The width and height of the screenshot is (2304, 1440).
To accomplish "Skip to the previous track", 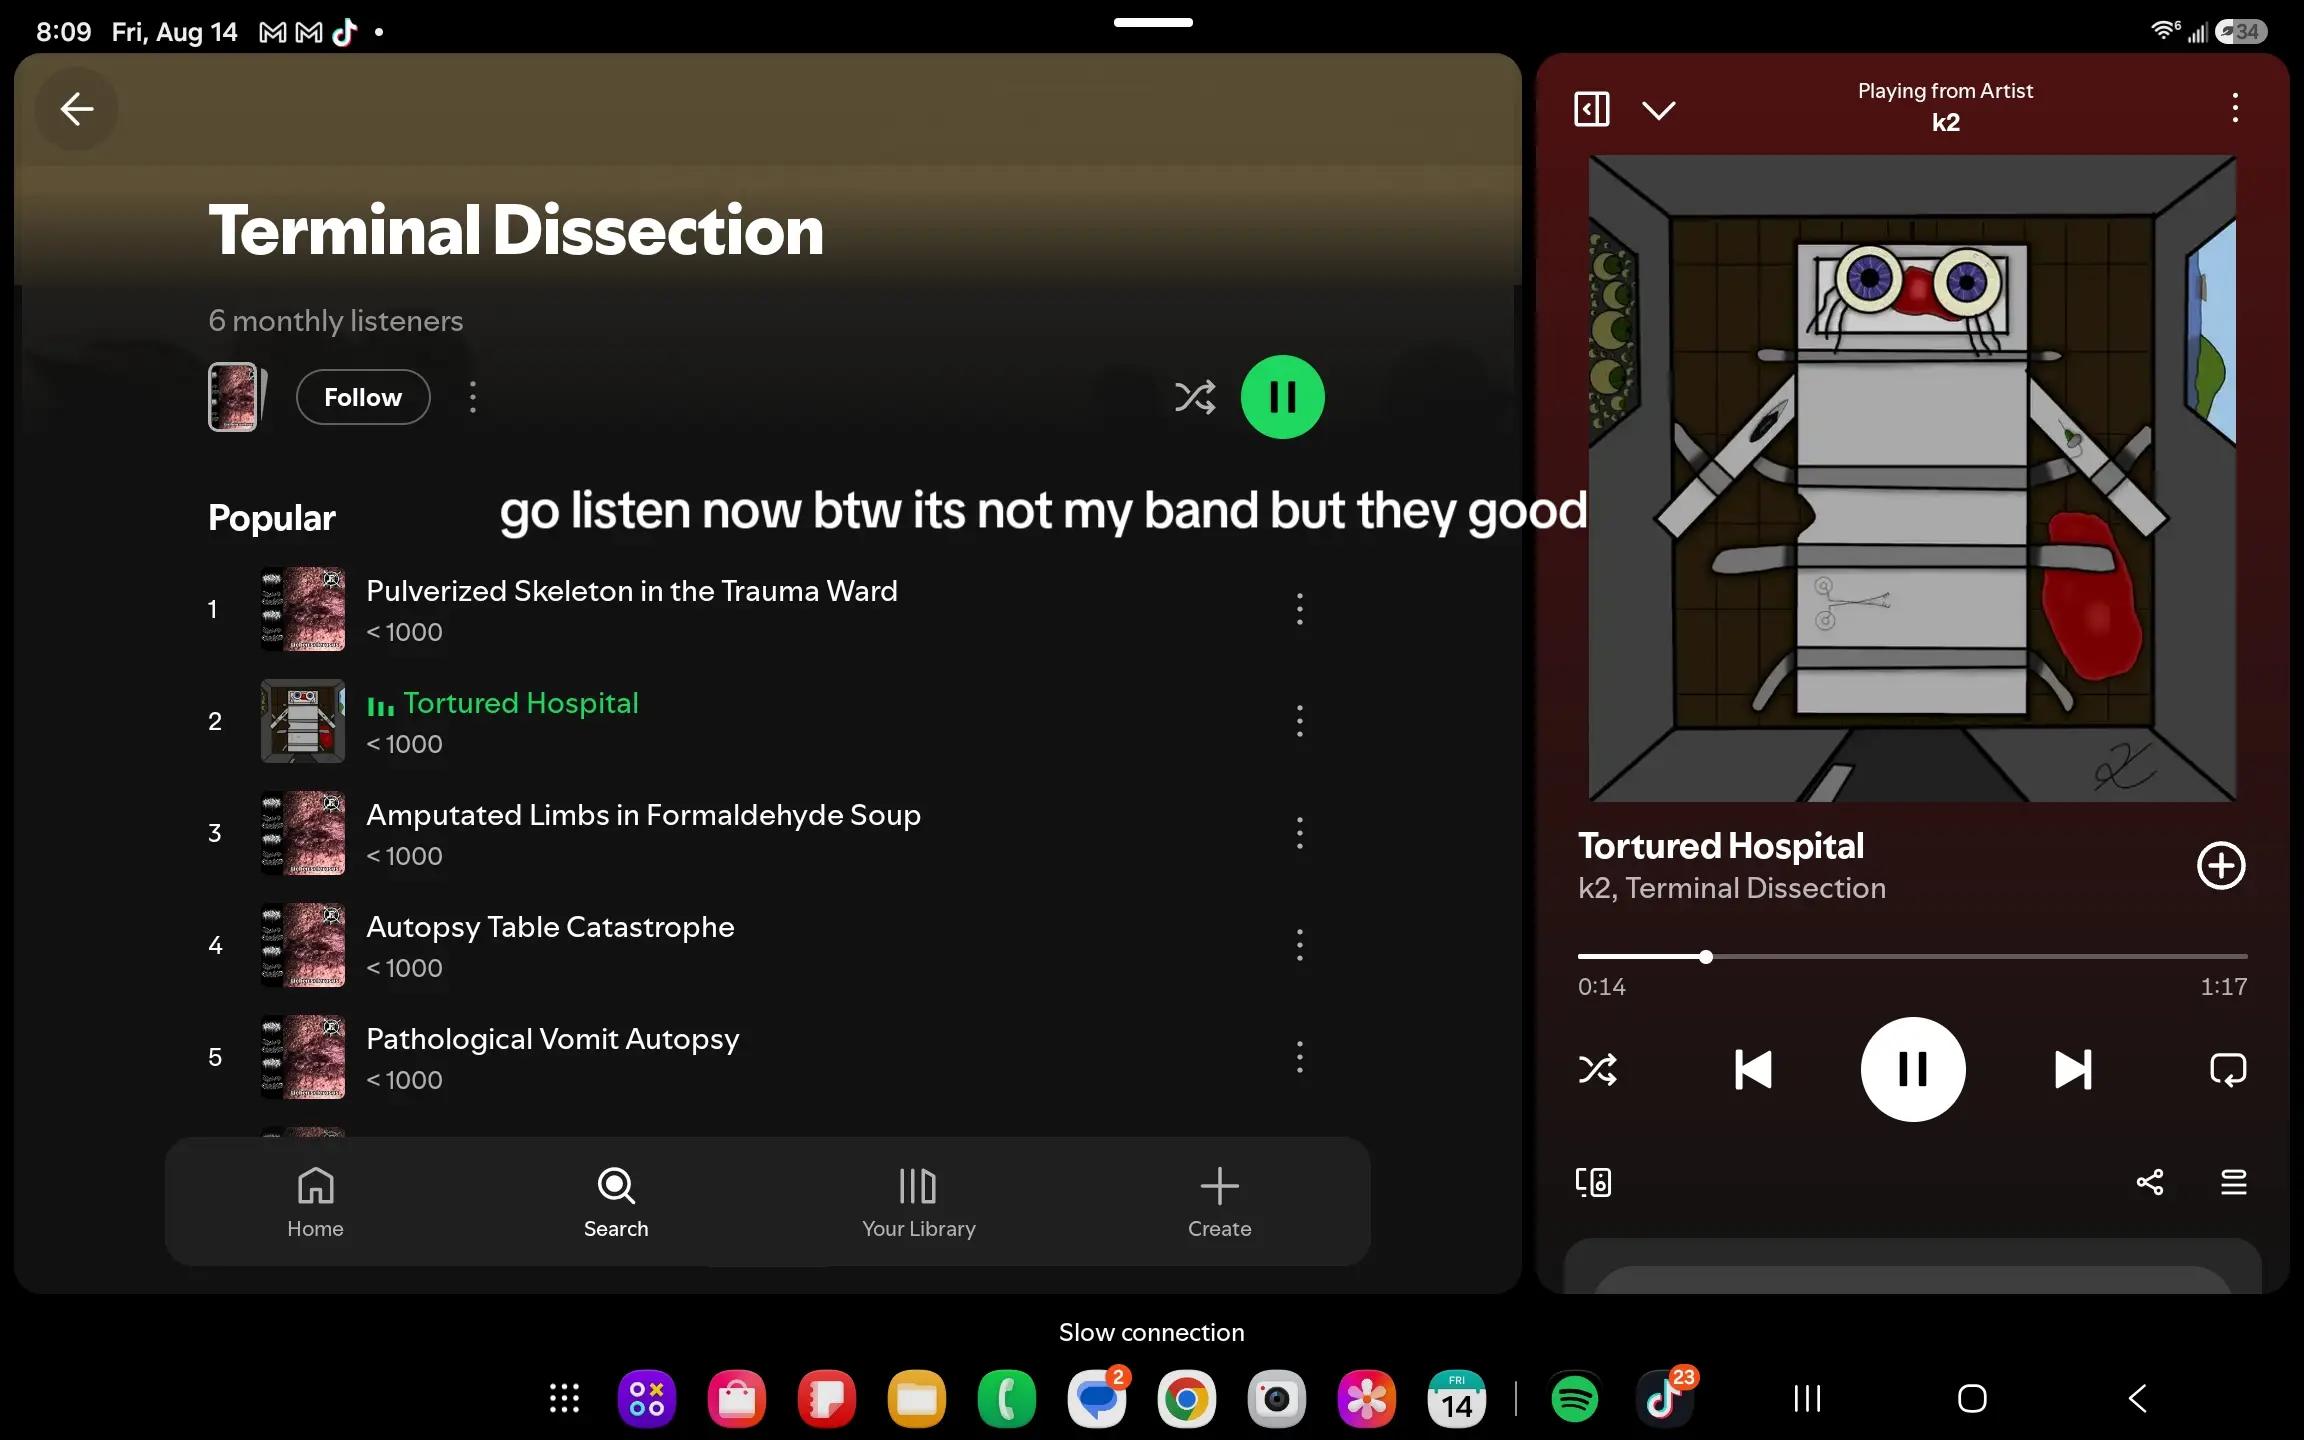I will (x=1753, y=1070).
